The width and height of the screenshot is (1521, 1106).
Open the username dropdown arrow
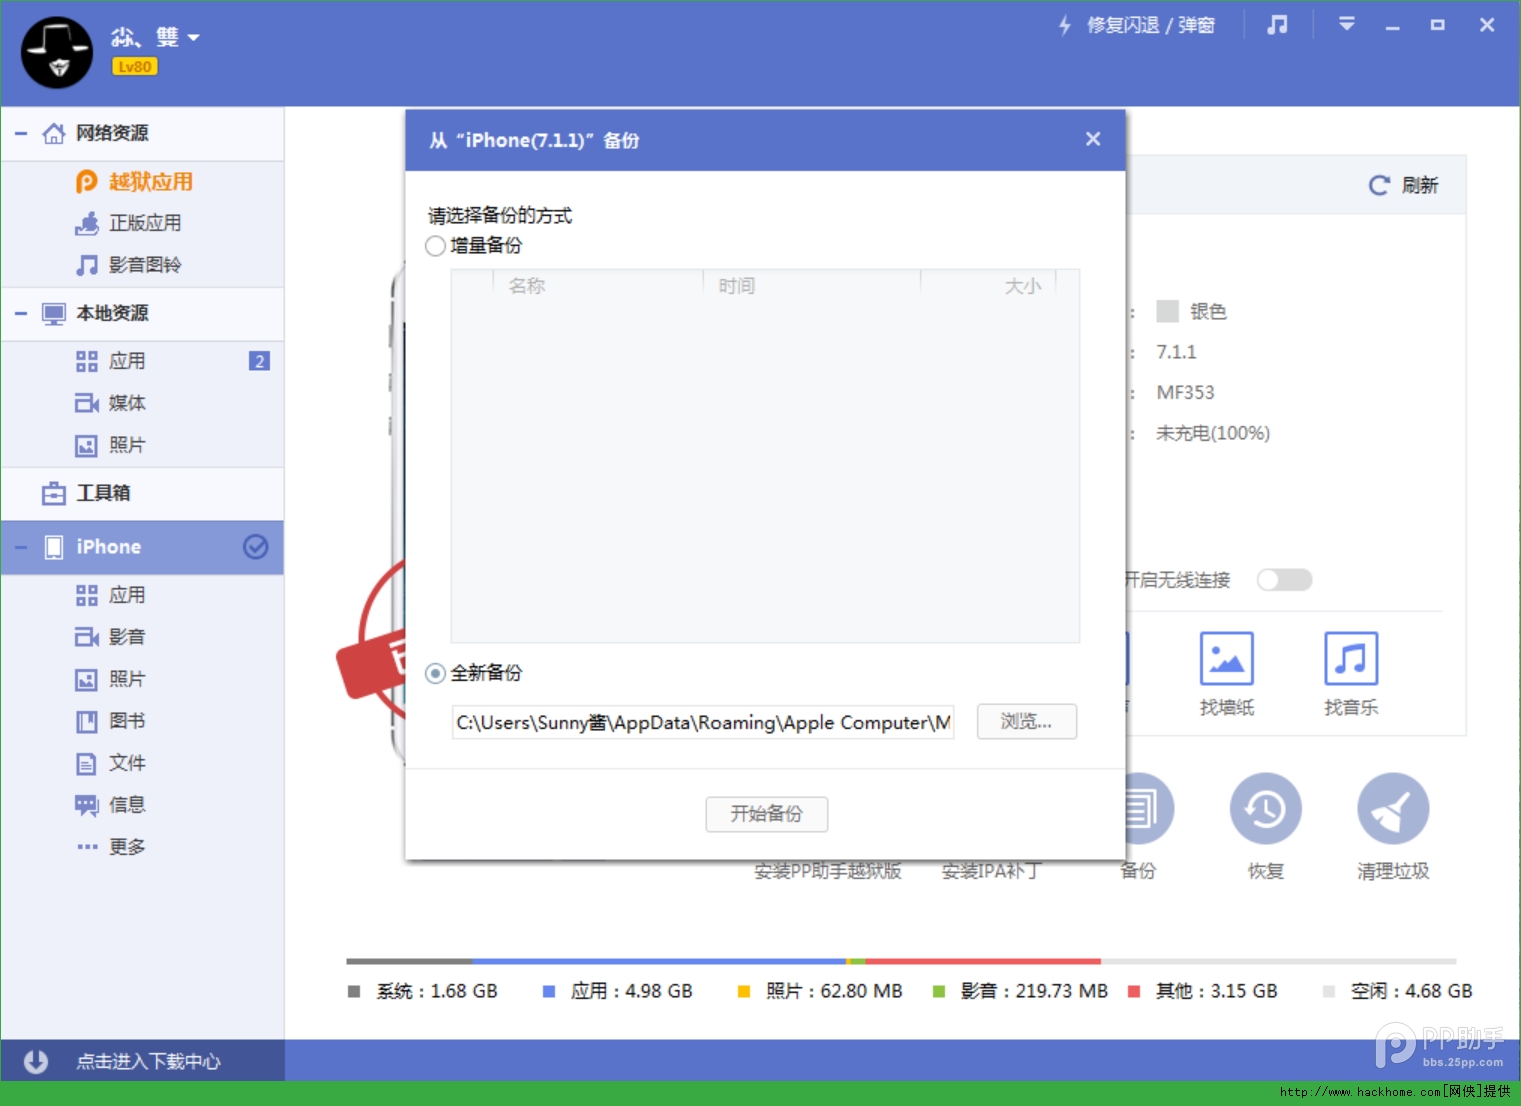click(x=194, y=38)
